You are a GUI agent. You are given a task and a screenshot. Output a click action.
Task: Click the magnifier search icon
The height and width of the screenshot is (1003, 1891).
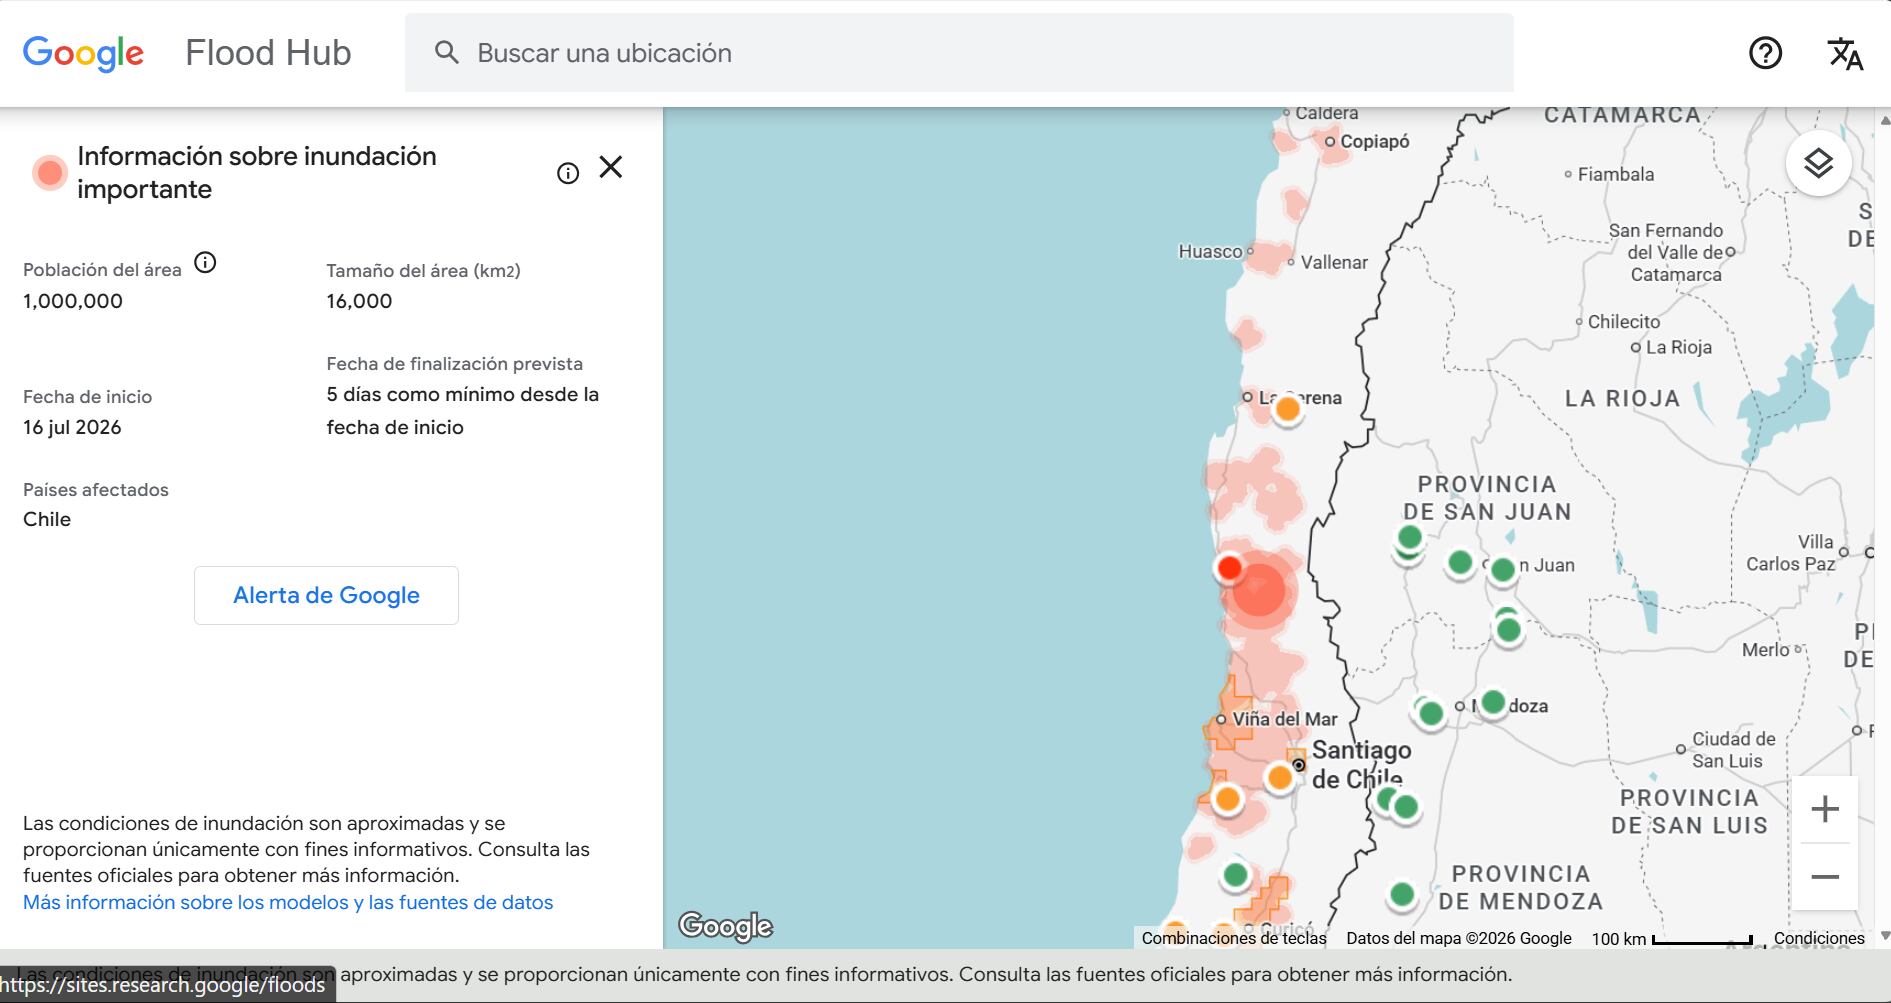[x=447, y=53]
